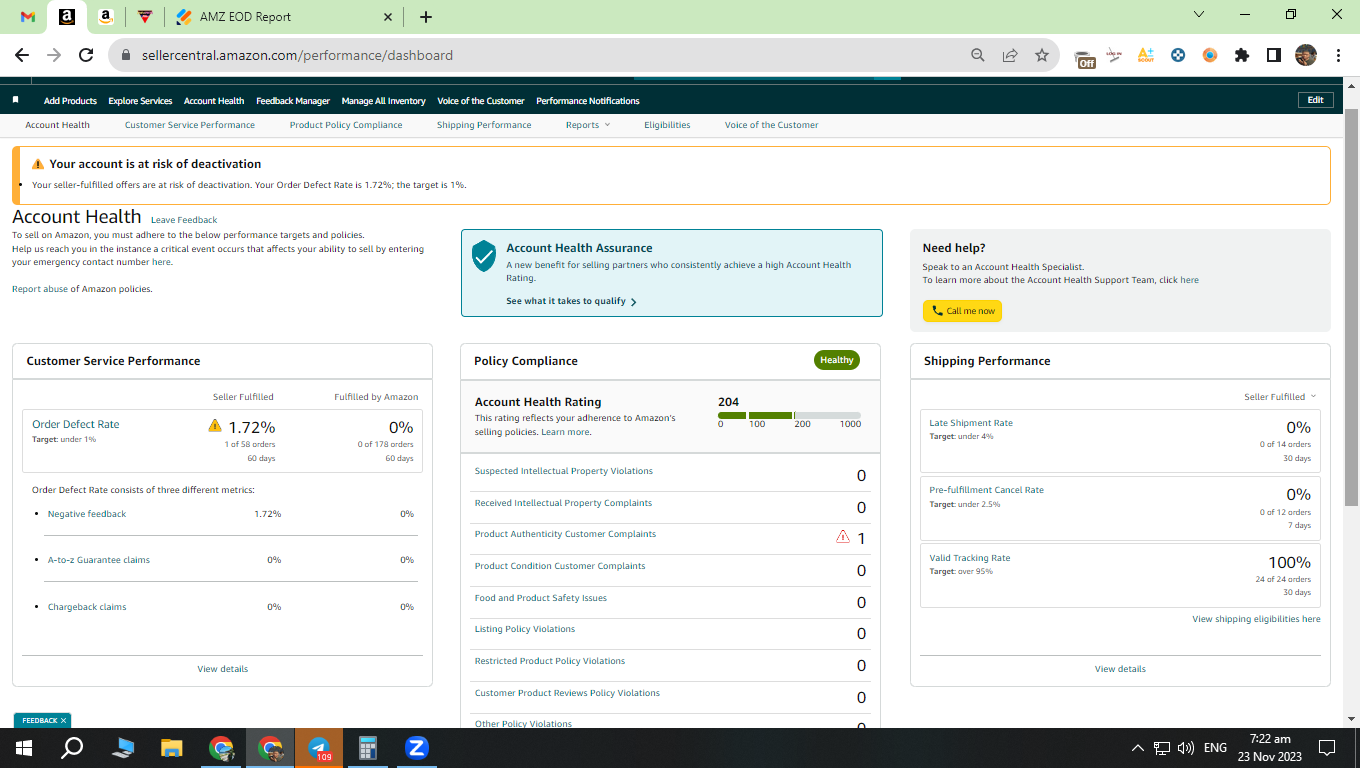This screenshot has width=1360, height=768.
Task: Open Performance Notifications
Action: [x=588, y=101]
